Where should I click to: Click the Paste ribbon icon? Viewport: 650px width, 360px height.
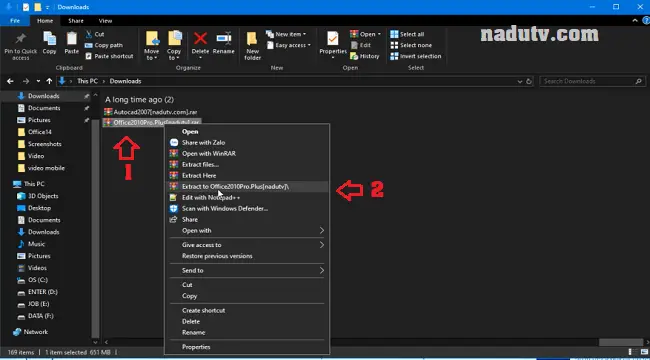[72, 39]
